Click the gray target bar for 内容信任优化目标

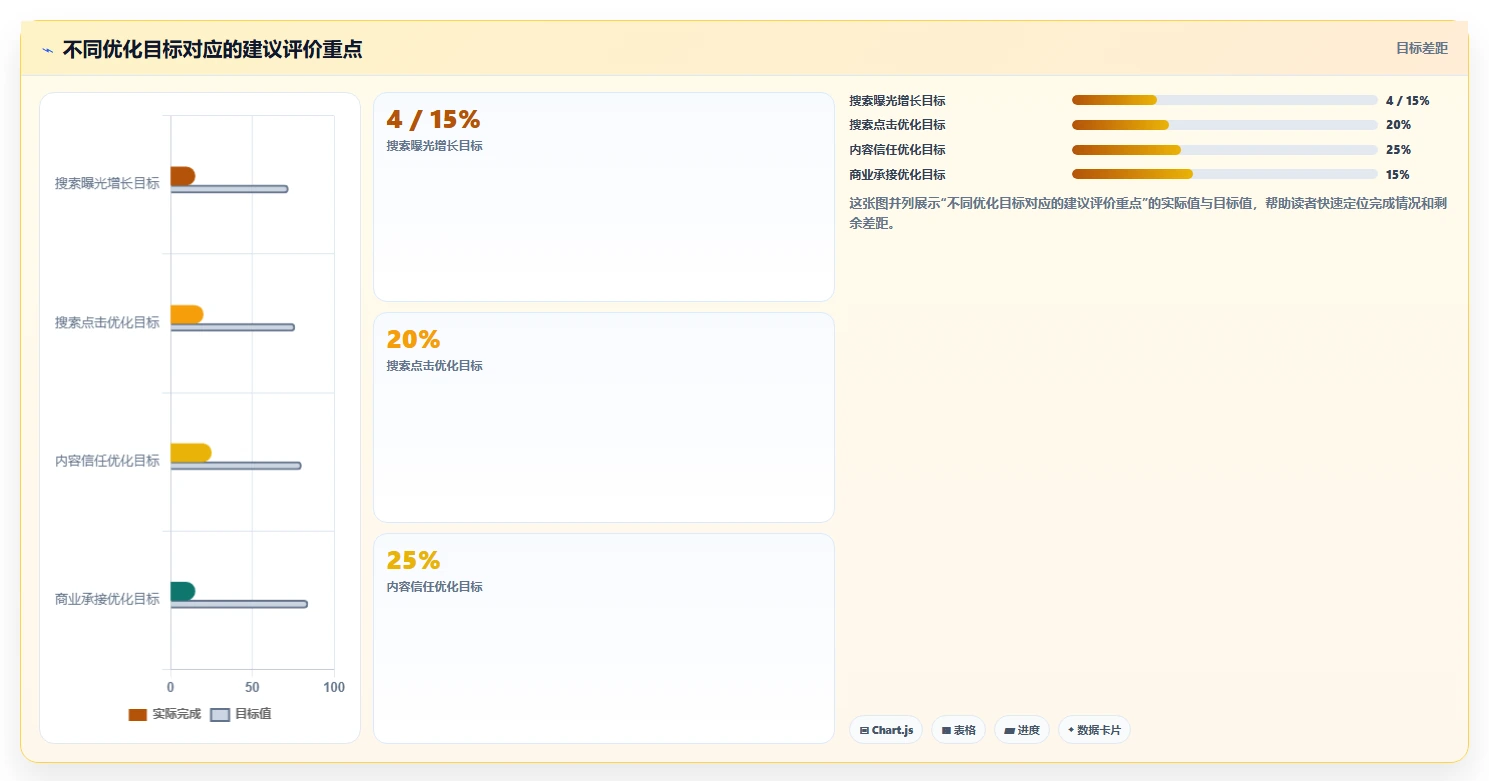236,465
